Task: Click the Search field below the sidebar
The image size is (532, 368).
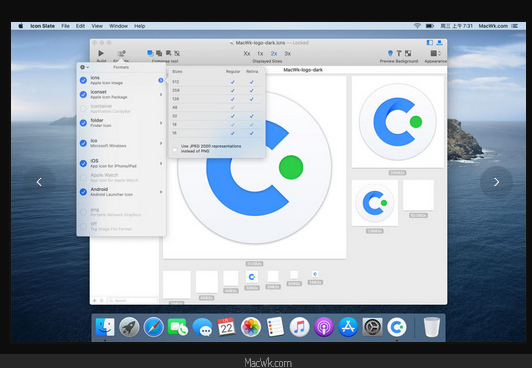Action: (133, 301)
